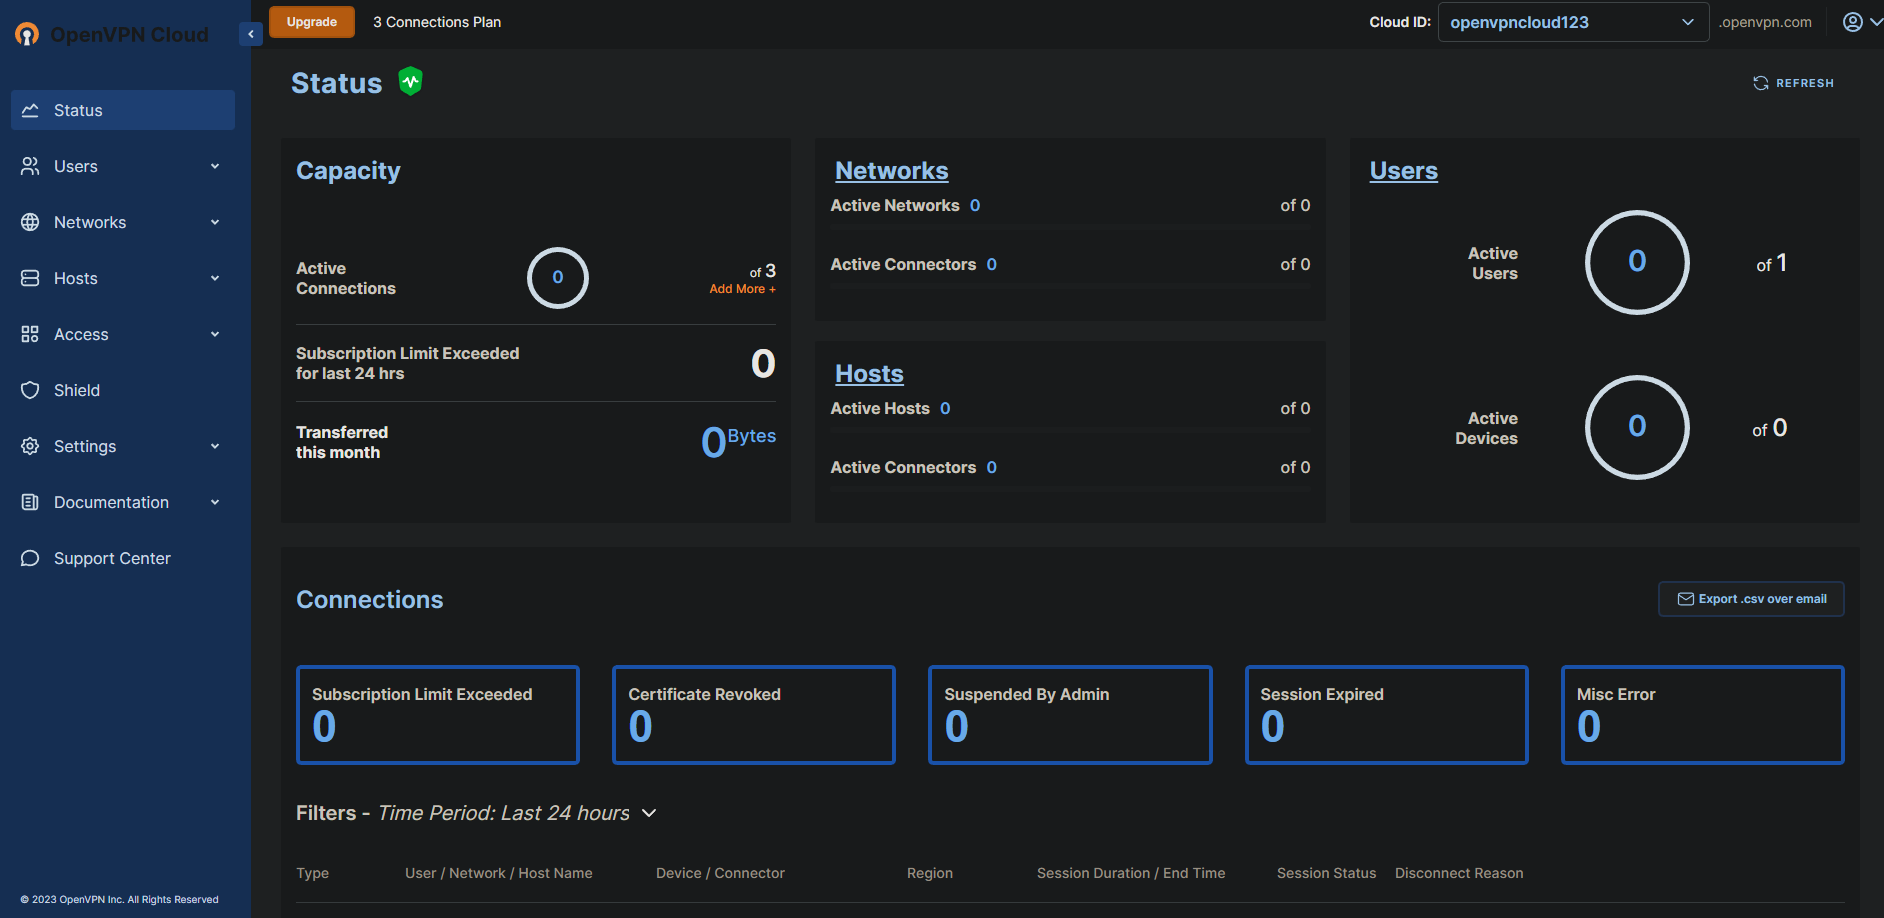Image resolution: width=1884 pixels, height=918 pixels.
Task: Expand the Users sidebar menu chevron
Action: point(215,166)
